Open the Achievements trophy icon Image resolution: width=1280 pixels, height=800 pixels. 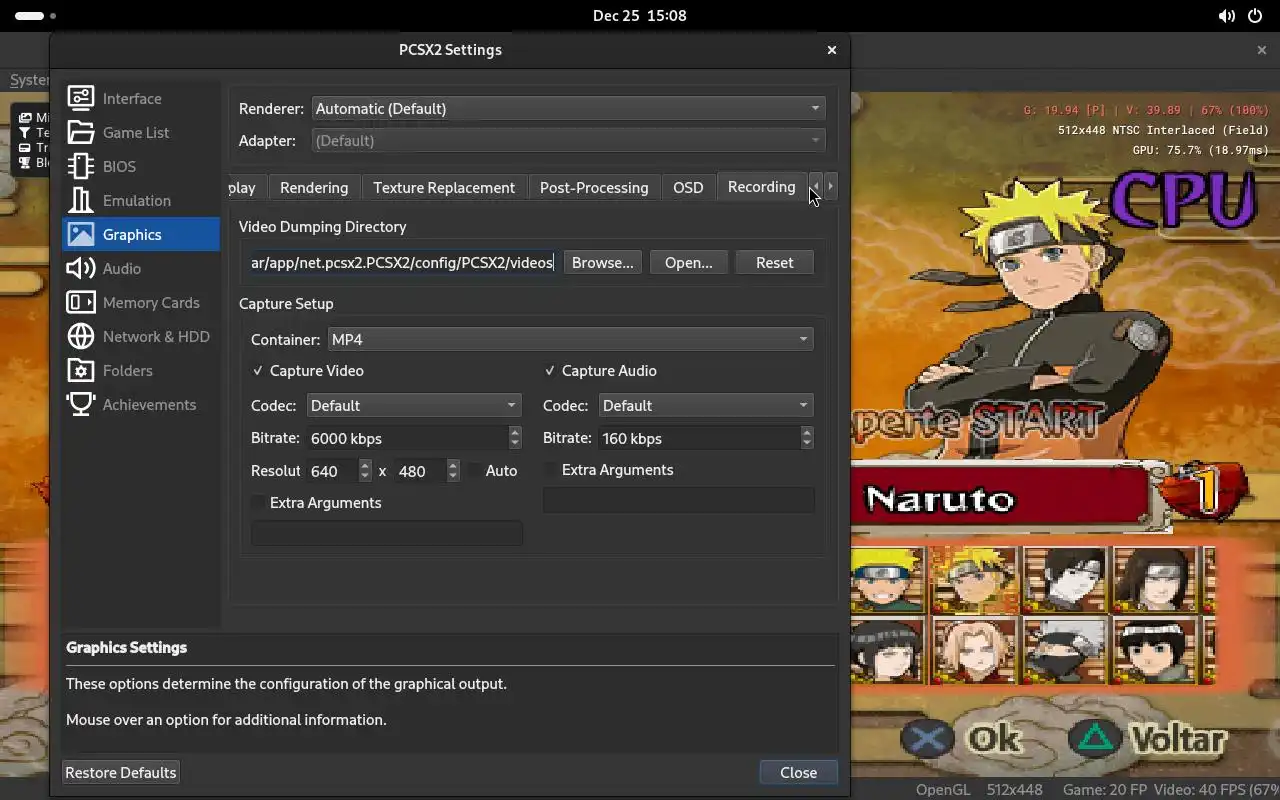tap(81, 404)
